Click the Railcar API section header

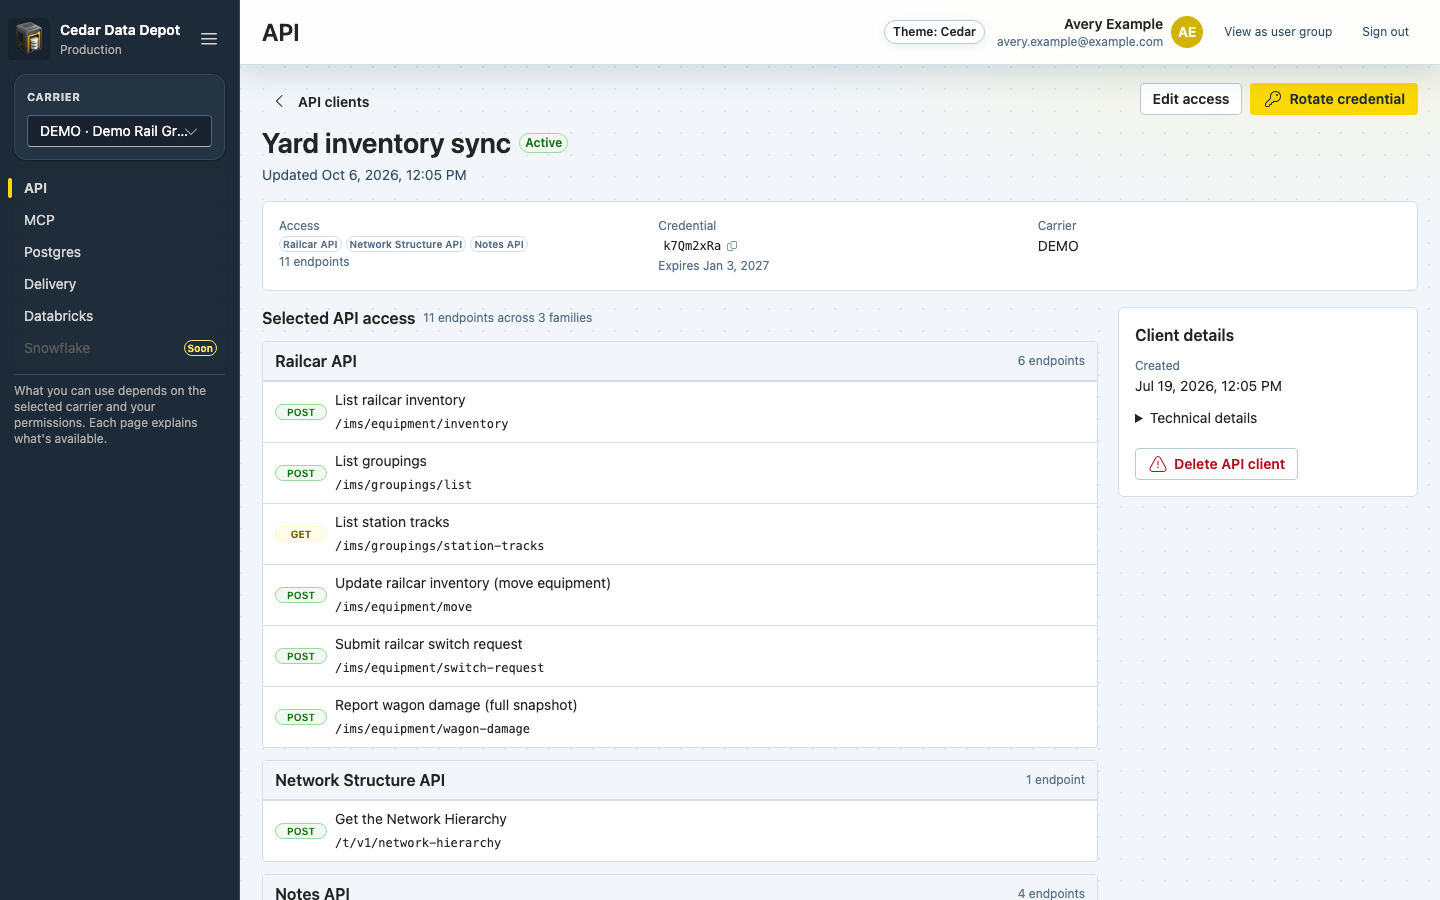680,361
